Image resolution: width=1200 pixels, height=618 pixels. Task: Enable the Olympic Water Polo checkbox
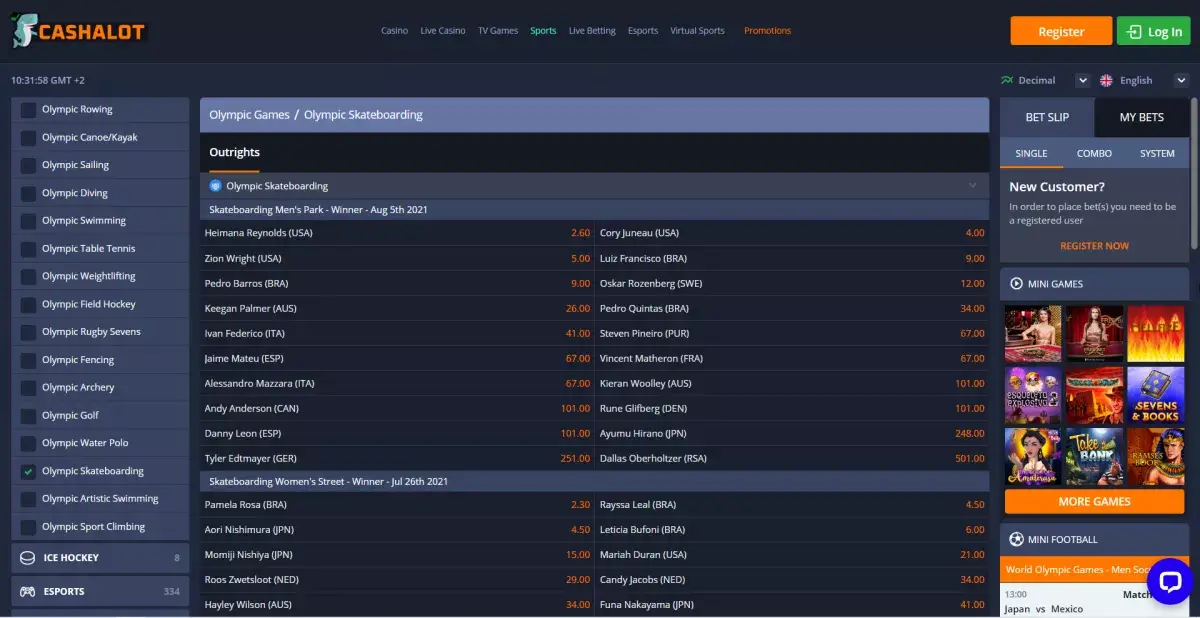[x=28, y=443]
